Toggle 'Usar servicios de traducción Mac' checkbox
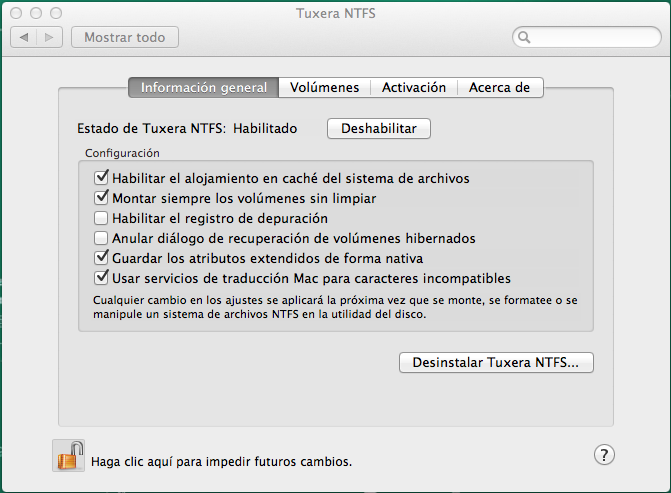 pos(101,277)
